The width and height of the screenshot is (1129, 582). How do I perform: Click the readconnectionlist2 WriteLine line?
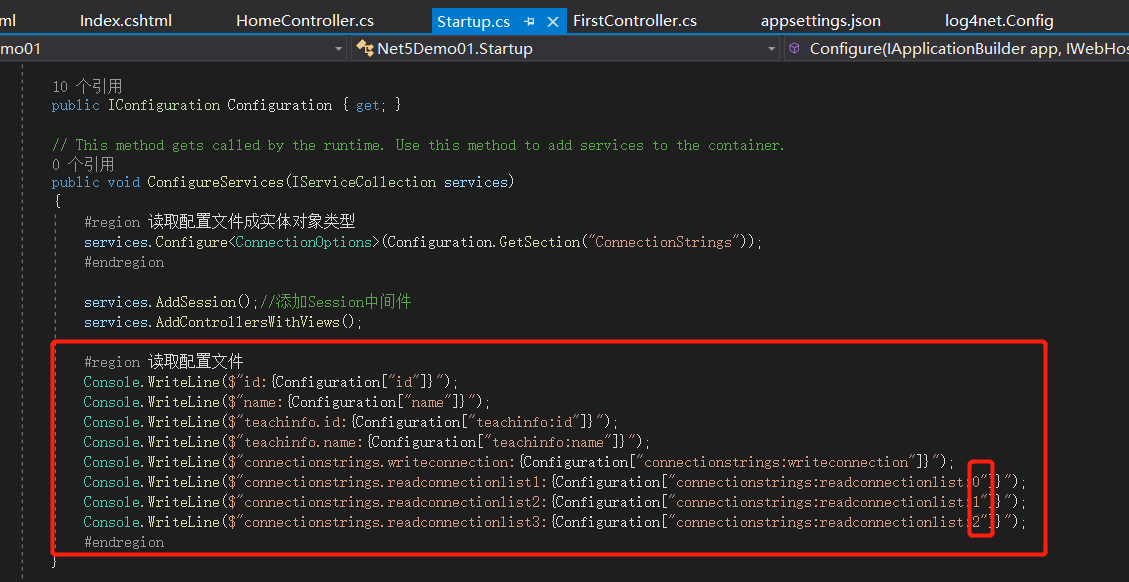(x=555, y=502)
